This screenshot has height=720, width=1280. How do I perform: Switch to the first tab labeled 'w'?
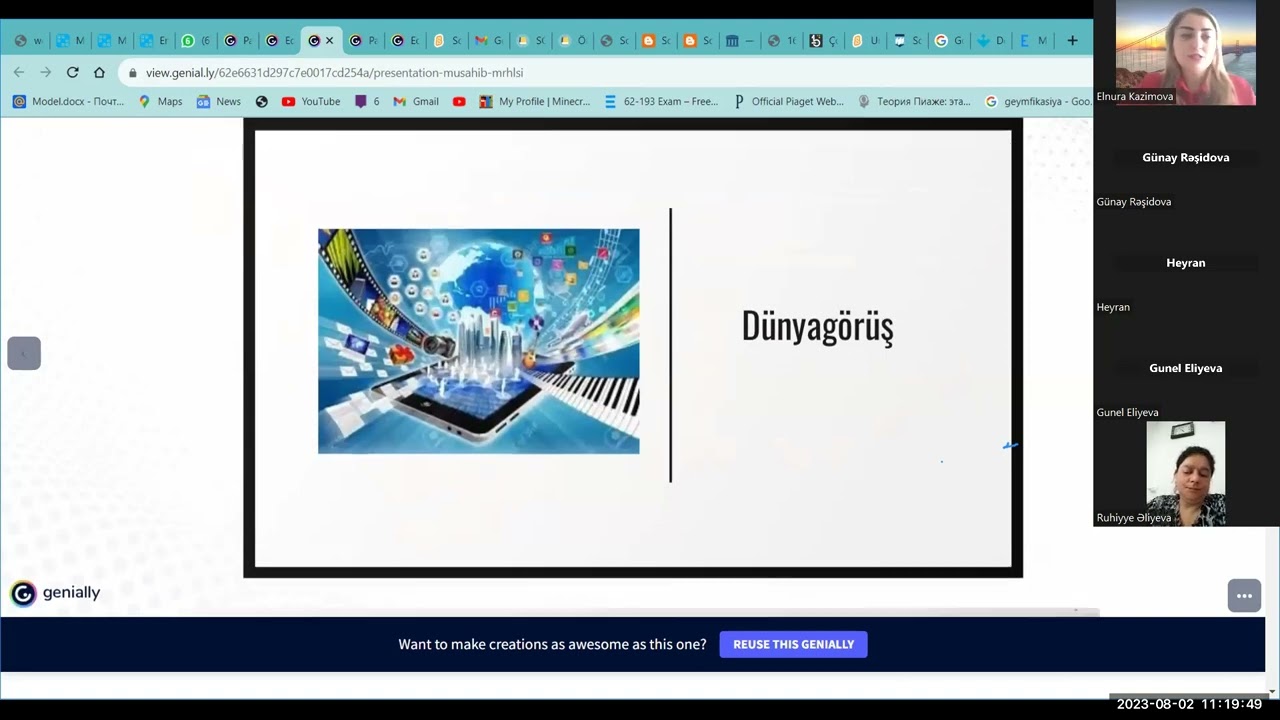[x=28, y=41]
